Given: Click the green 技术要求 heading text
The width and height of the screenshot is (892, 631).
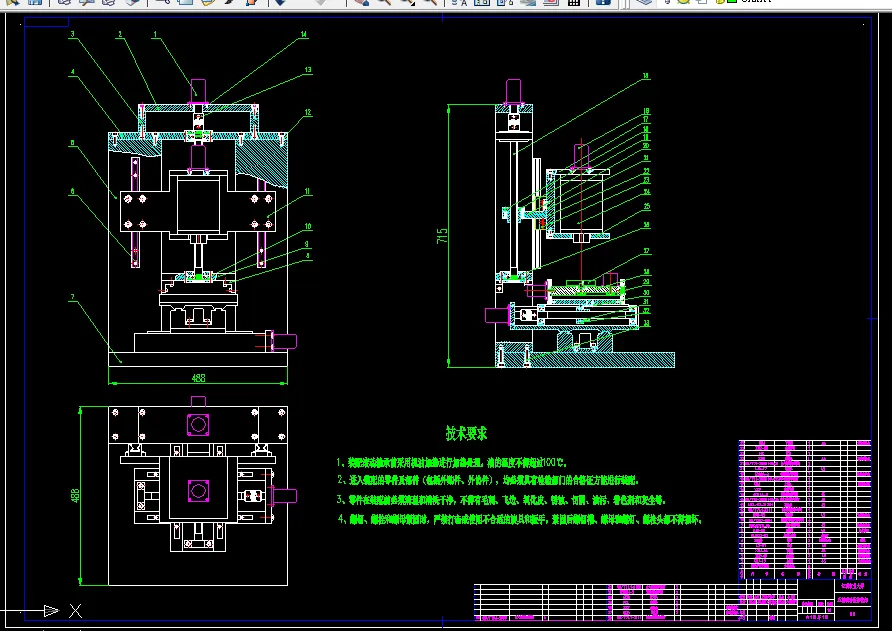Looking at the screenshot, I should (x=466, y=434).
